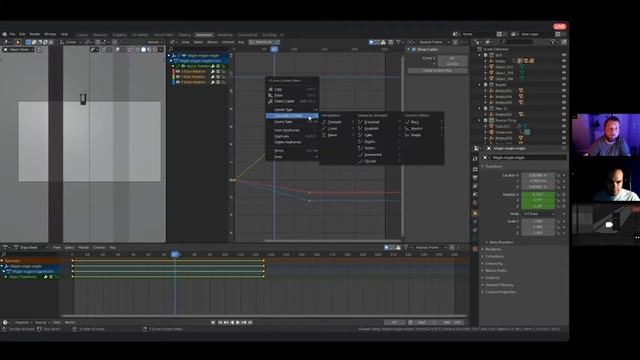
Task: Click the Cursor to Selection button
Action: pyautogui.click(x=437, y=71)
